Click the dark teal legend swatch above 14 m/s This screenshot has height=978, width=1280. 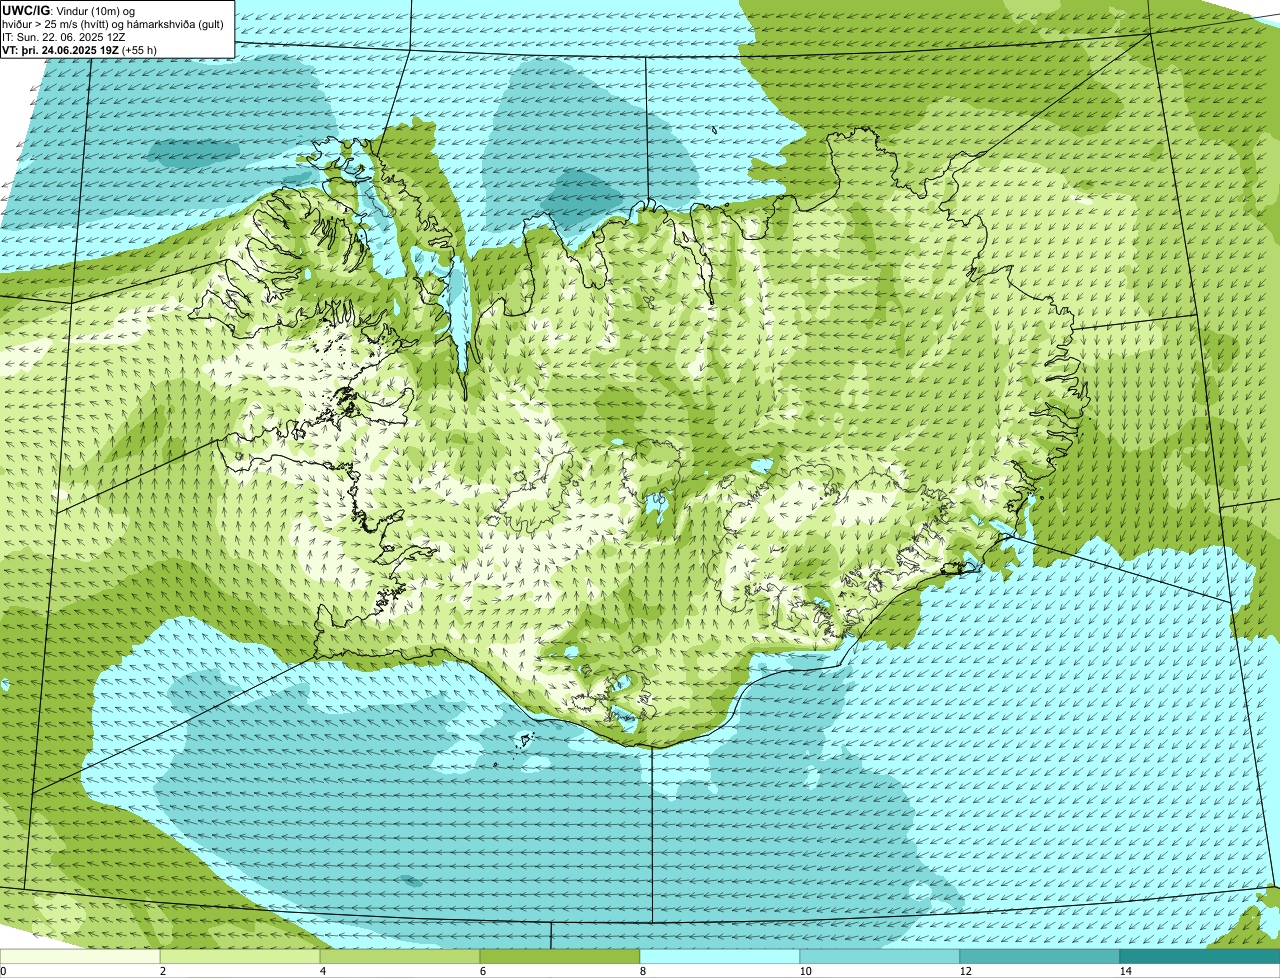point(1200,956)
